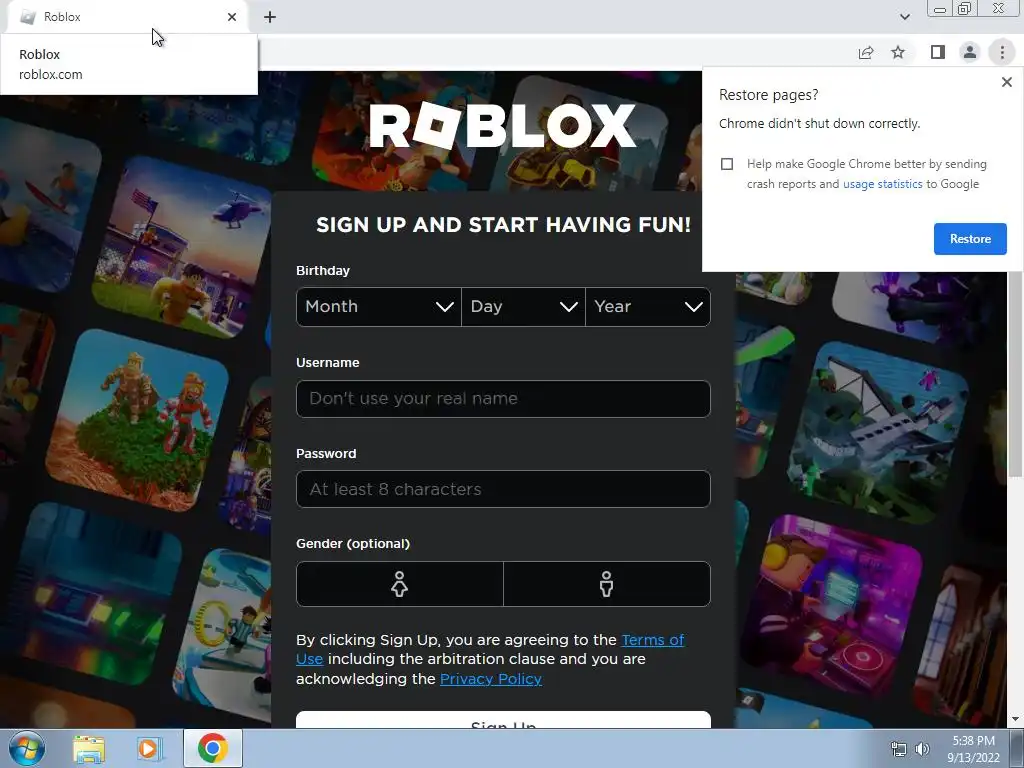Expand the birthday Day dropdown
This screenshot has width=1024, height=768.
523,307
